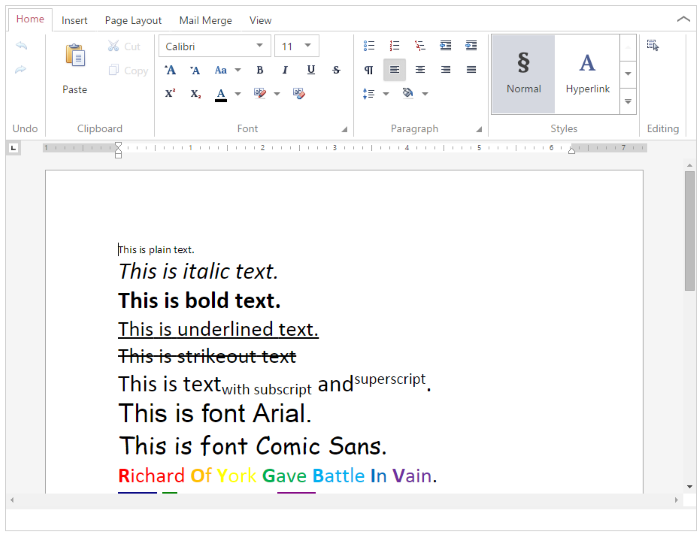Open Paragraph dialog launcher
The image size is (700, 535).
pyautogui.click(x=479, y=130)
